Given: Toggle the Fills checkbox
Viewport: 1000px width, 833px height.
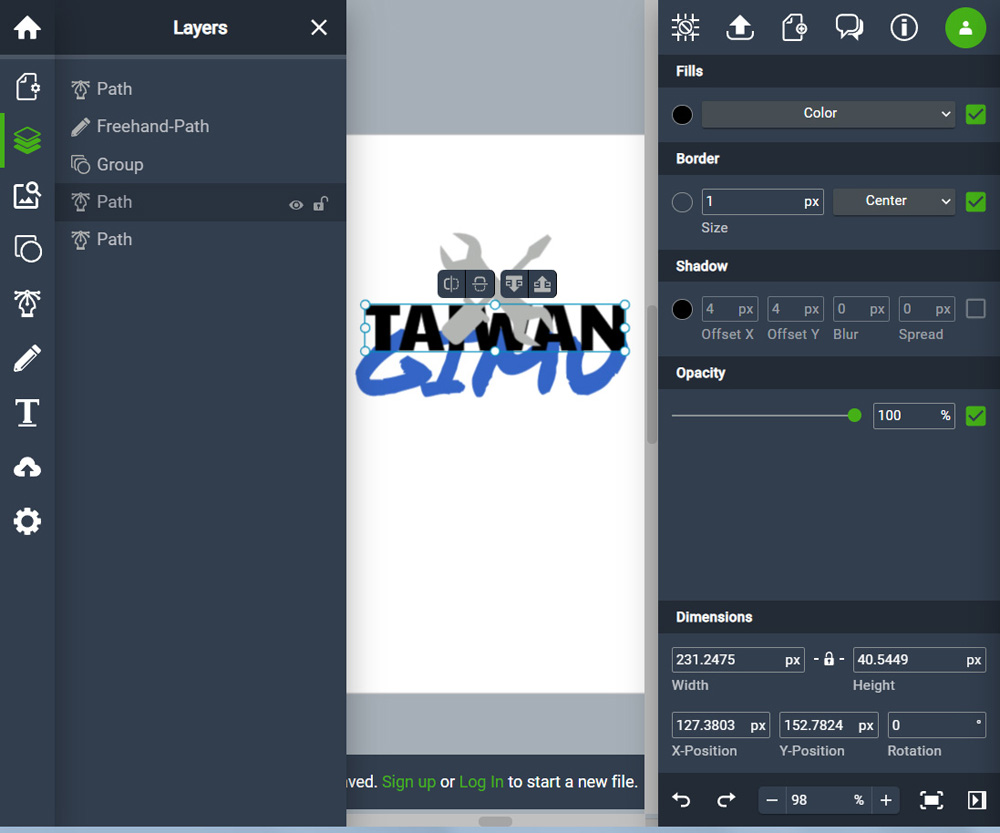Looking at the screenshot, I should (x=976, y=114).
